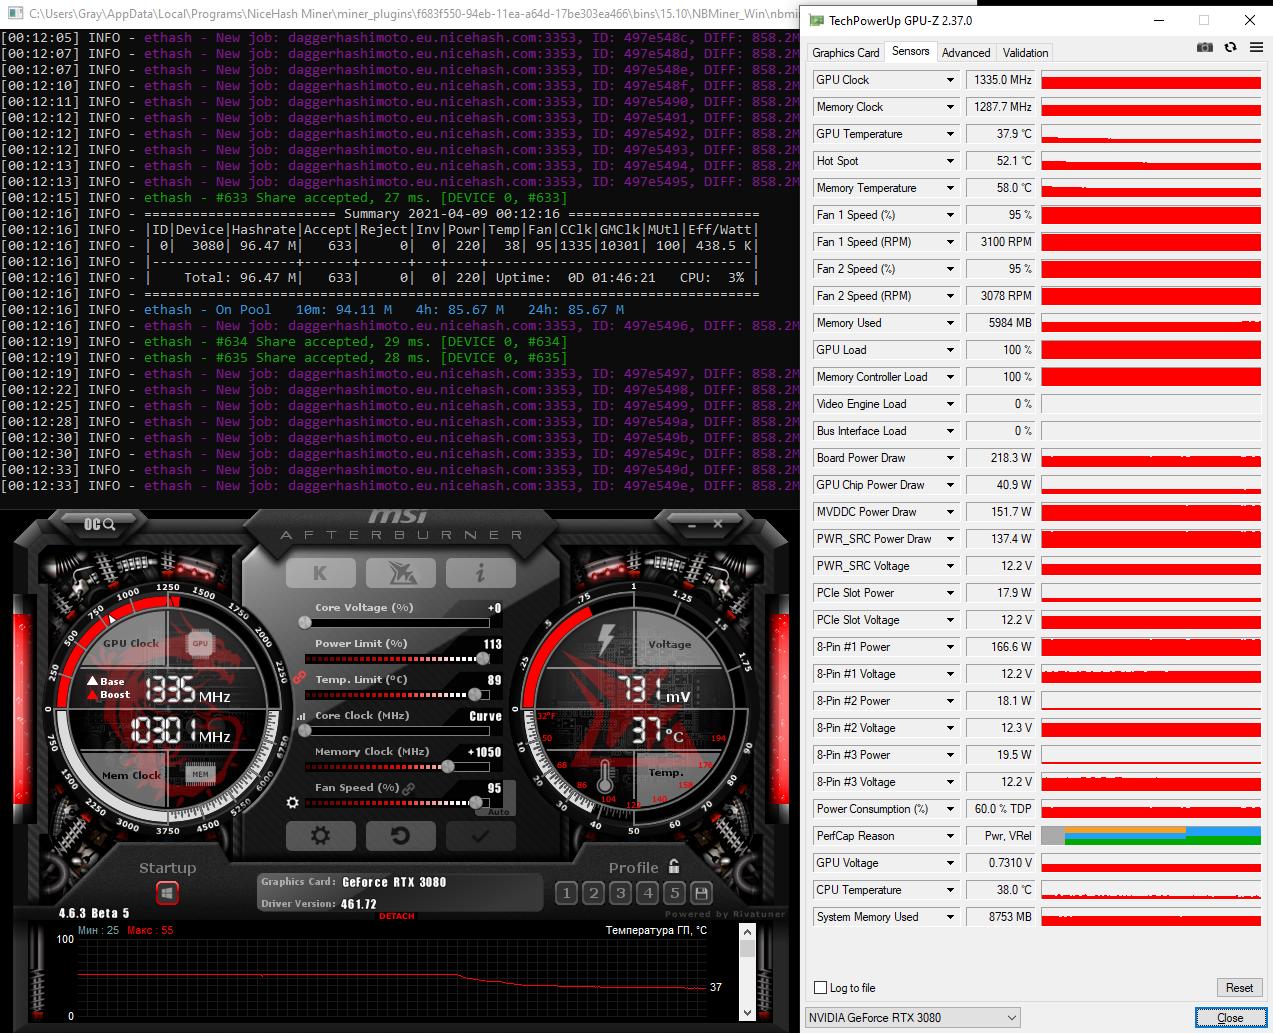Select Afterburner profile slot 5
The image size is (1273, 1033).
pos(674,893)
